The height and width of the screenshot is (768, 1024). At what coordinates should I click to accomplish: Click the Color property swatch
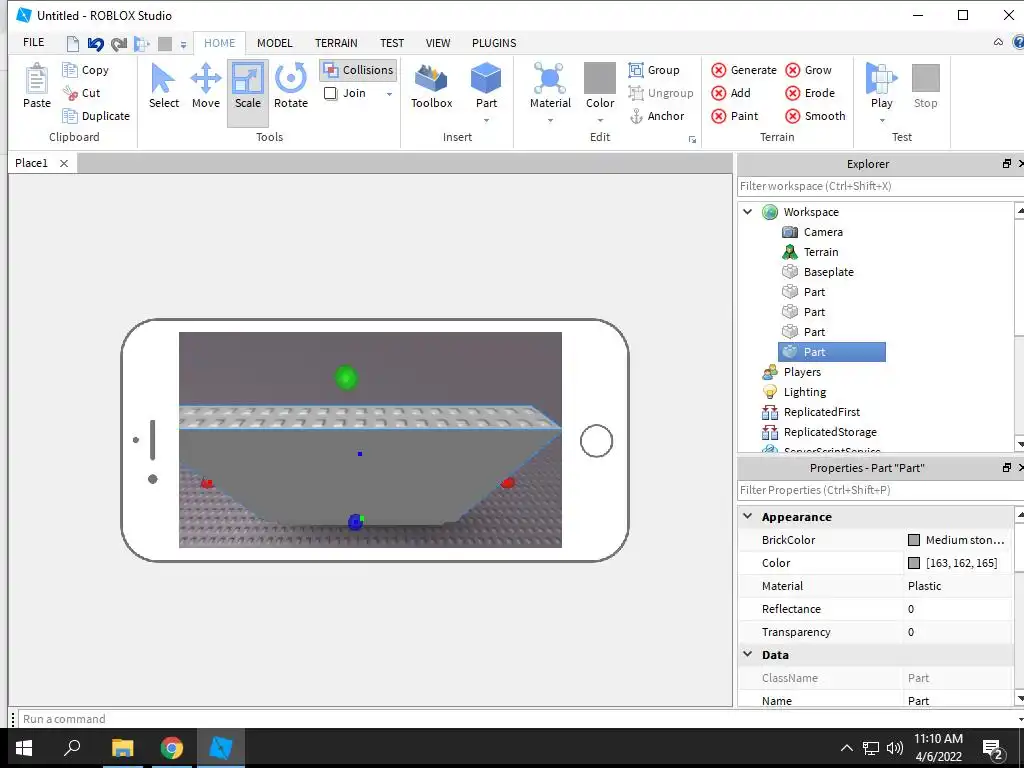point(914,563)
